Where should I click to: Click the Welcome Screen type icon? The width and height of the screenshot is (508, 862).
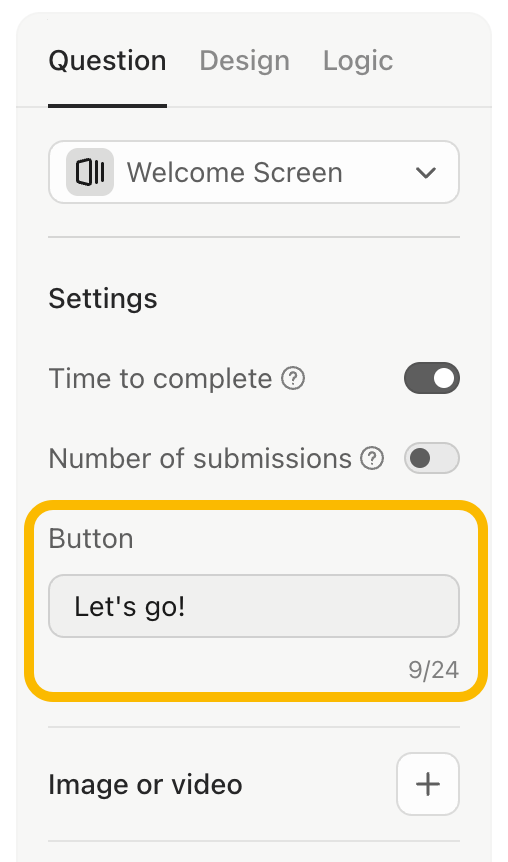(x=90, y=172)
